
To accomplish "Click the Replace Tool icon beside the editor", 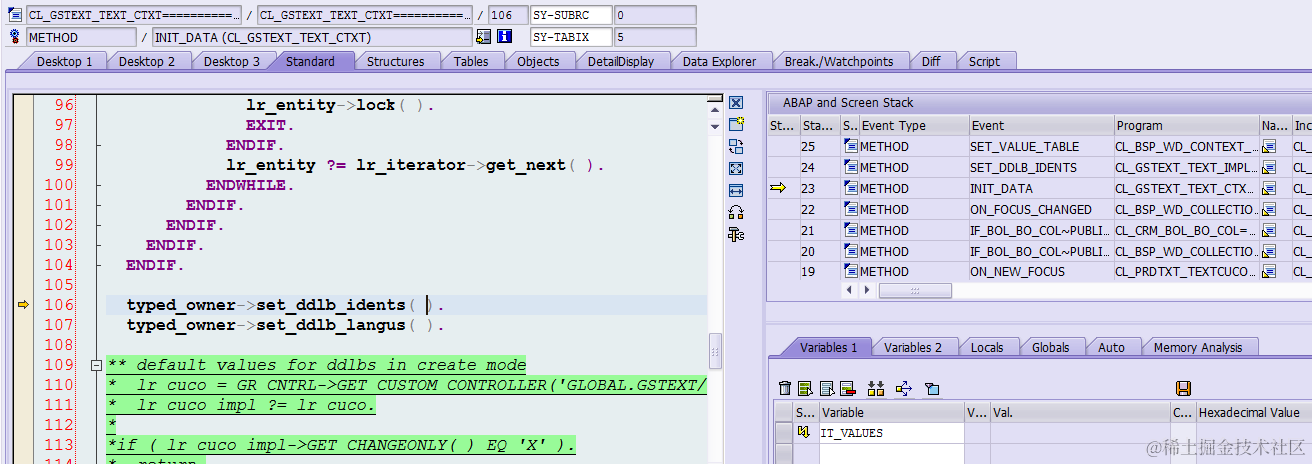I will 736,146.
